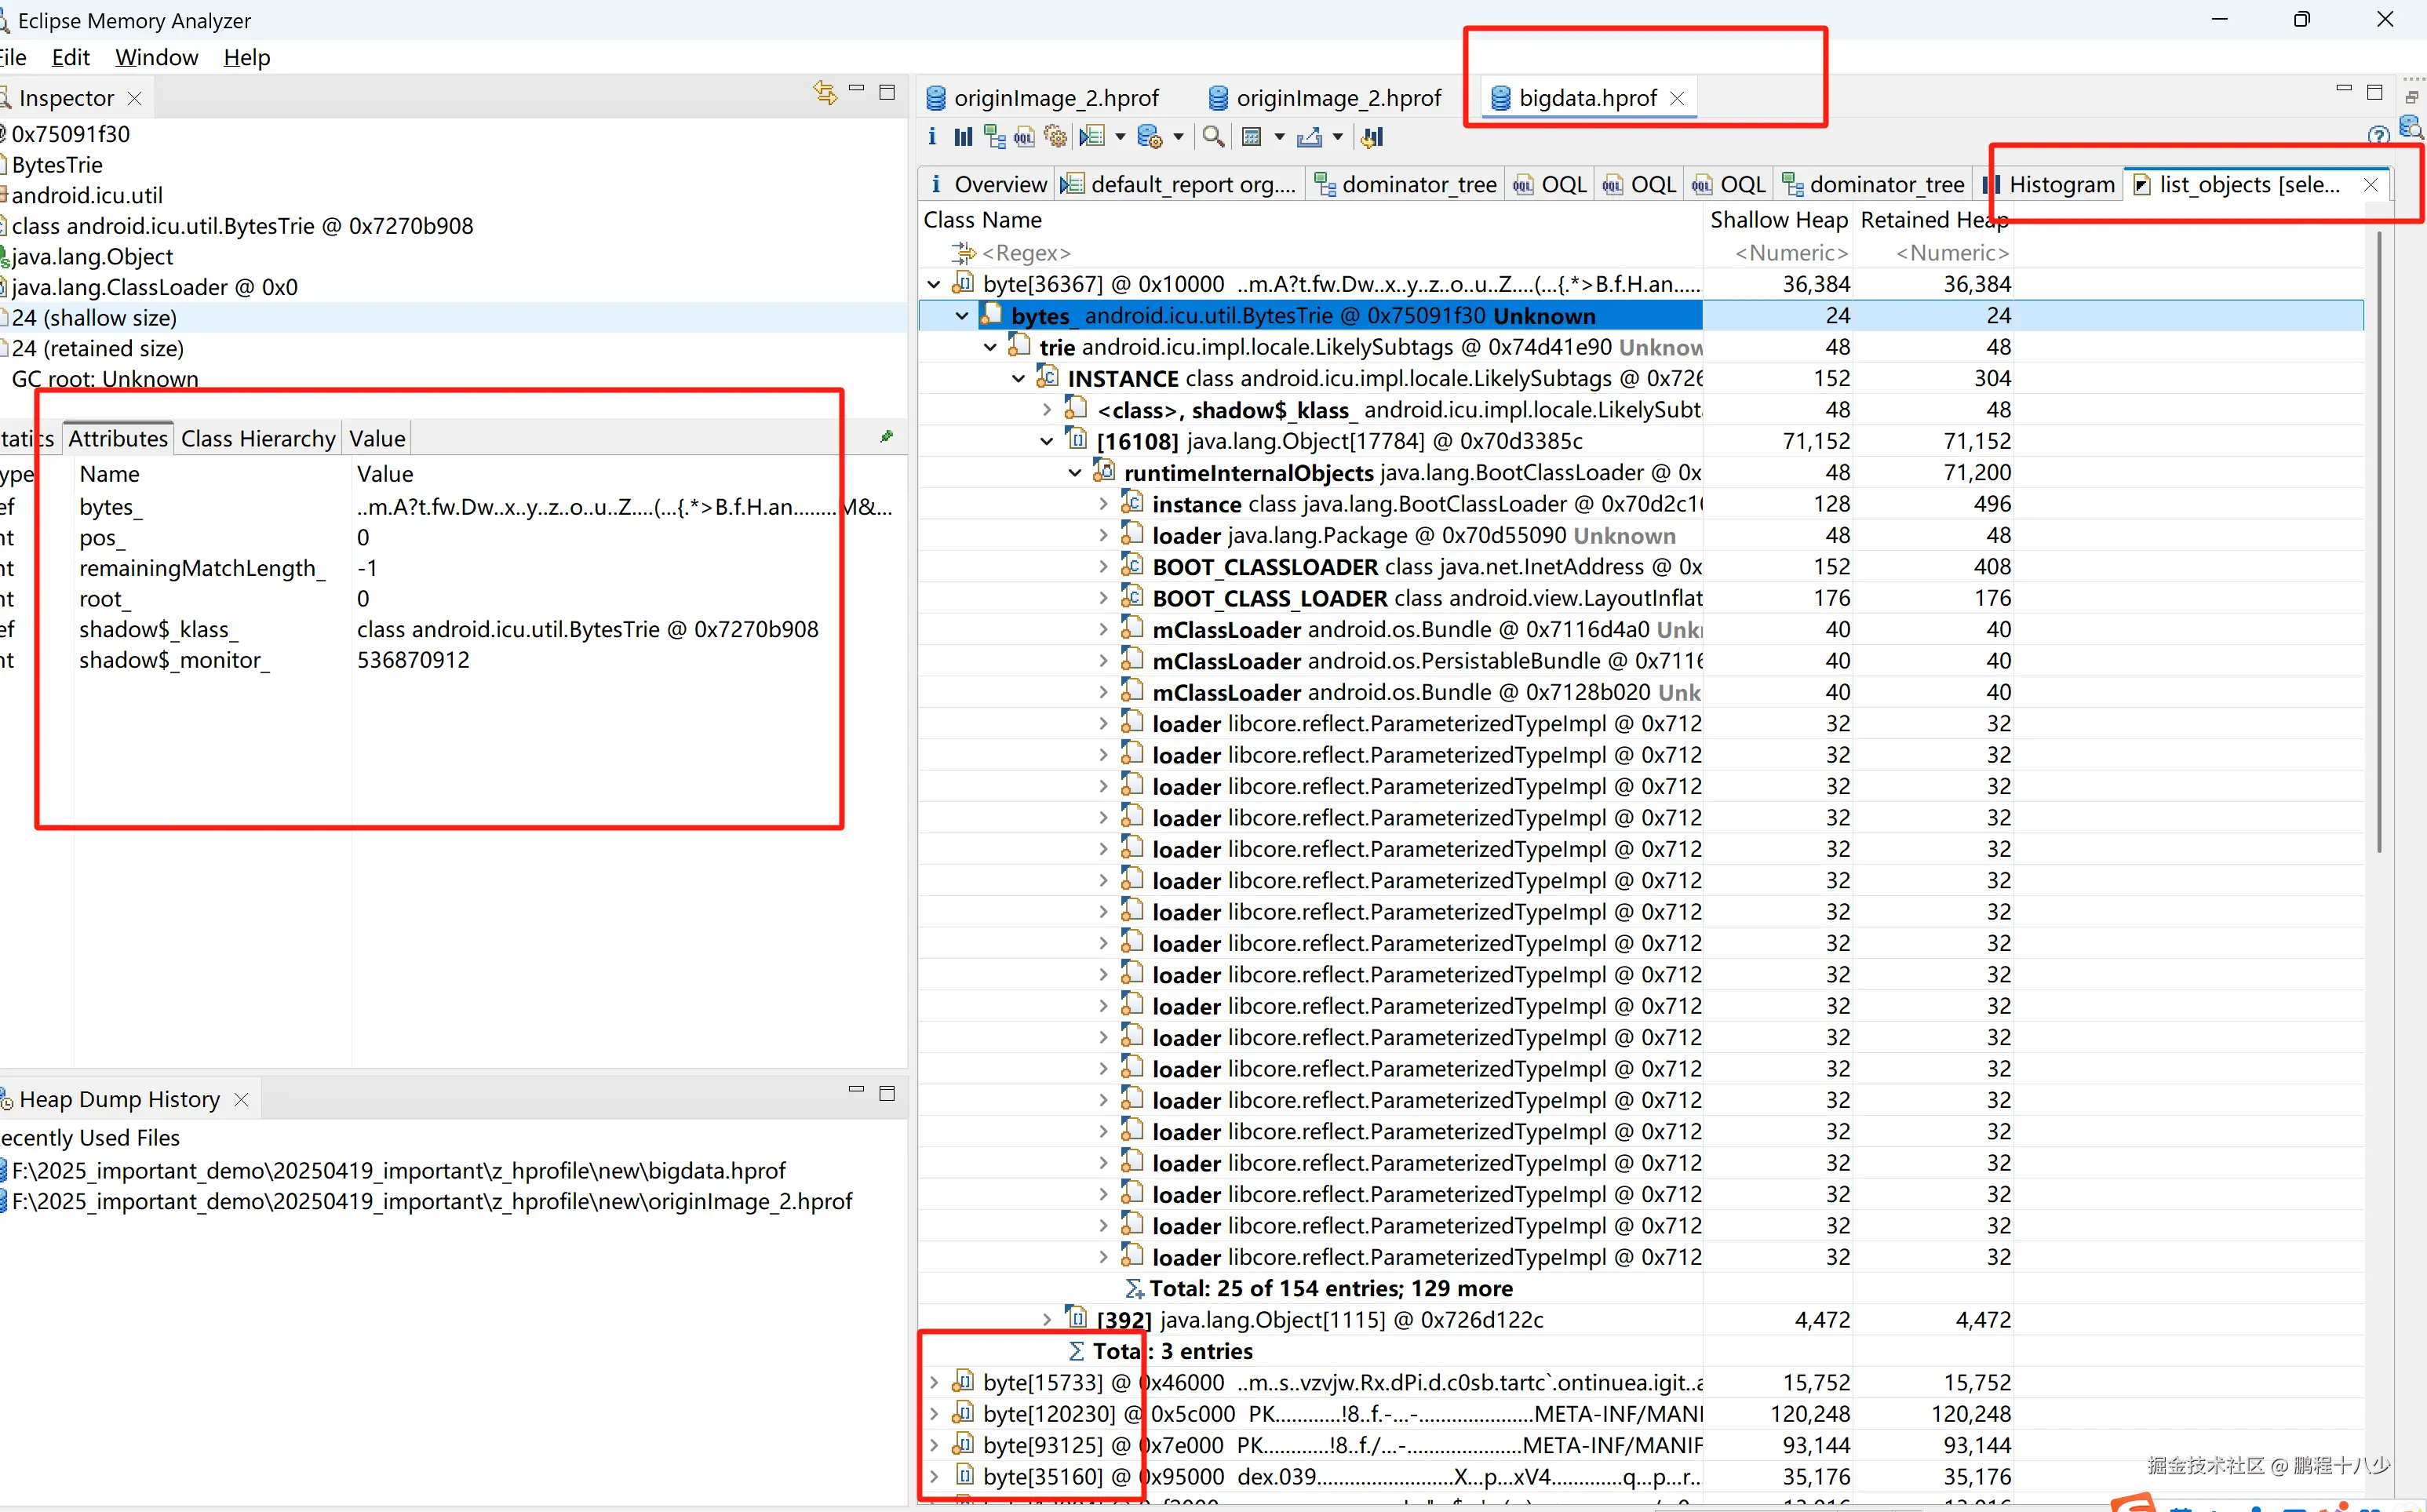This screenshot has width=2427, height=1512.
Task: Open the Window menu
Action: click(x=157, y=57)
